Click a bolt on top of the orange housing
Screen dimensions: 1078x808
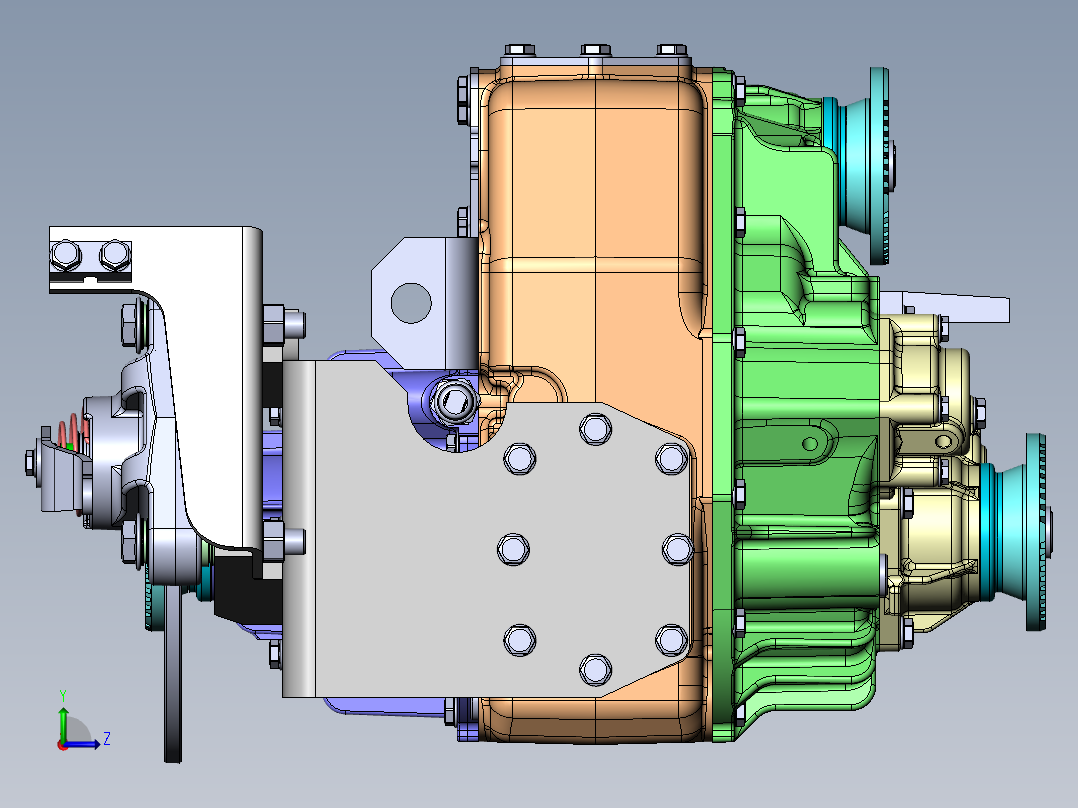pyautogui.click(x=595, y=48)
